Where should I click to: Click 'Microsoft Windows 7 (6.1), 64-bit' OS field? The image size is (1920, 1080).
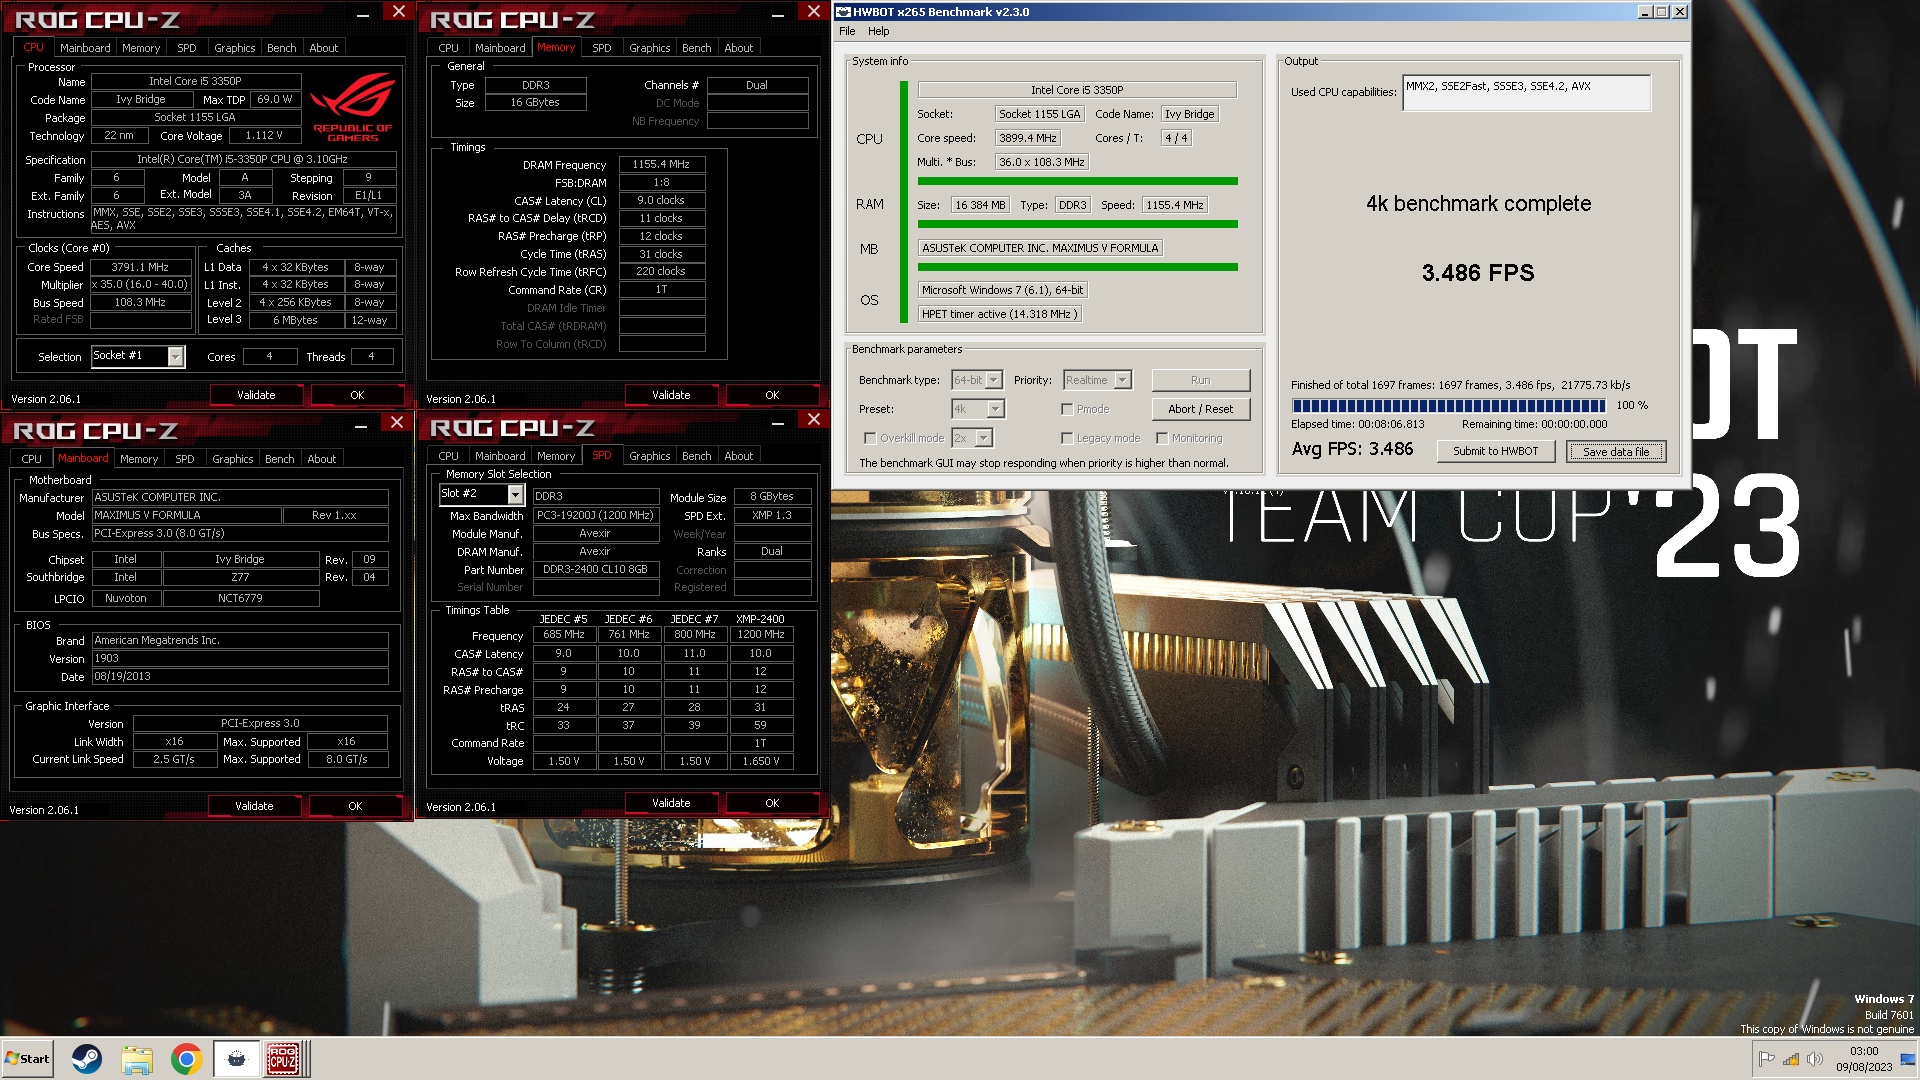click(x=1002, y=290)
